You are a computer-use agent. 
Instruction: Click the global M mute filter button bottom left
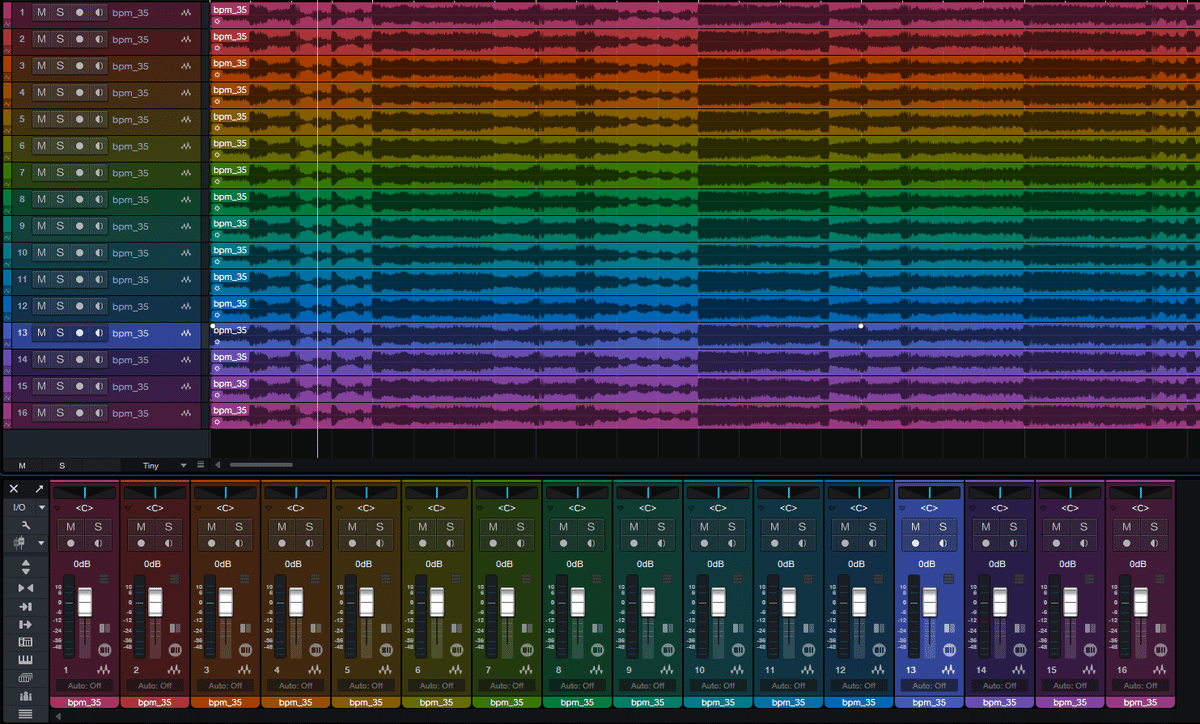coord(22,465)
